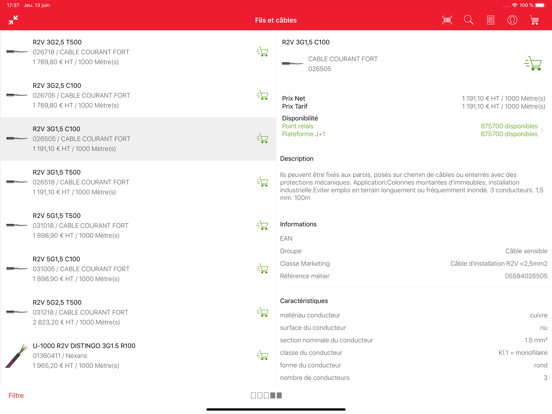The height and width of the screenshot is (414, 552).
Task: Click the Prix Tarif label
Action: click(x=294, y=106)
